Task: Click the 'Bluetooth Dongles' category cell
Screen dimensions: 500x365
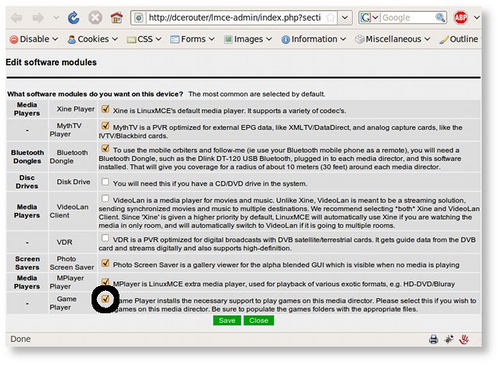Action: pyautogui.click(x=27, y=157)
